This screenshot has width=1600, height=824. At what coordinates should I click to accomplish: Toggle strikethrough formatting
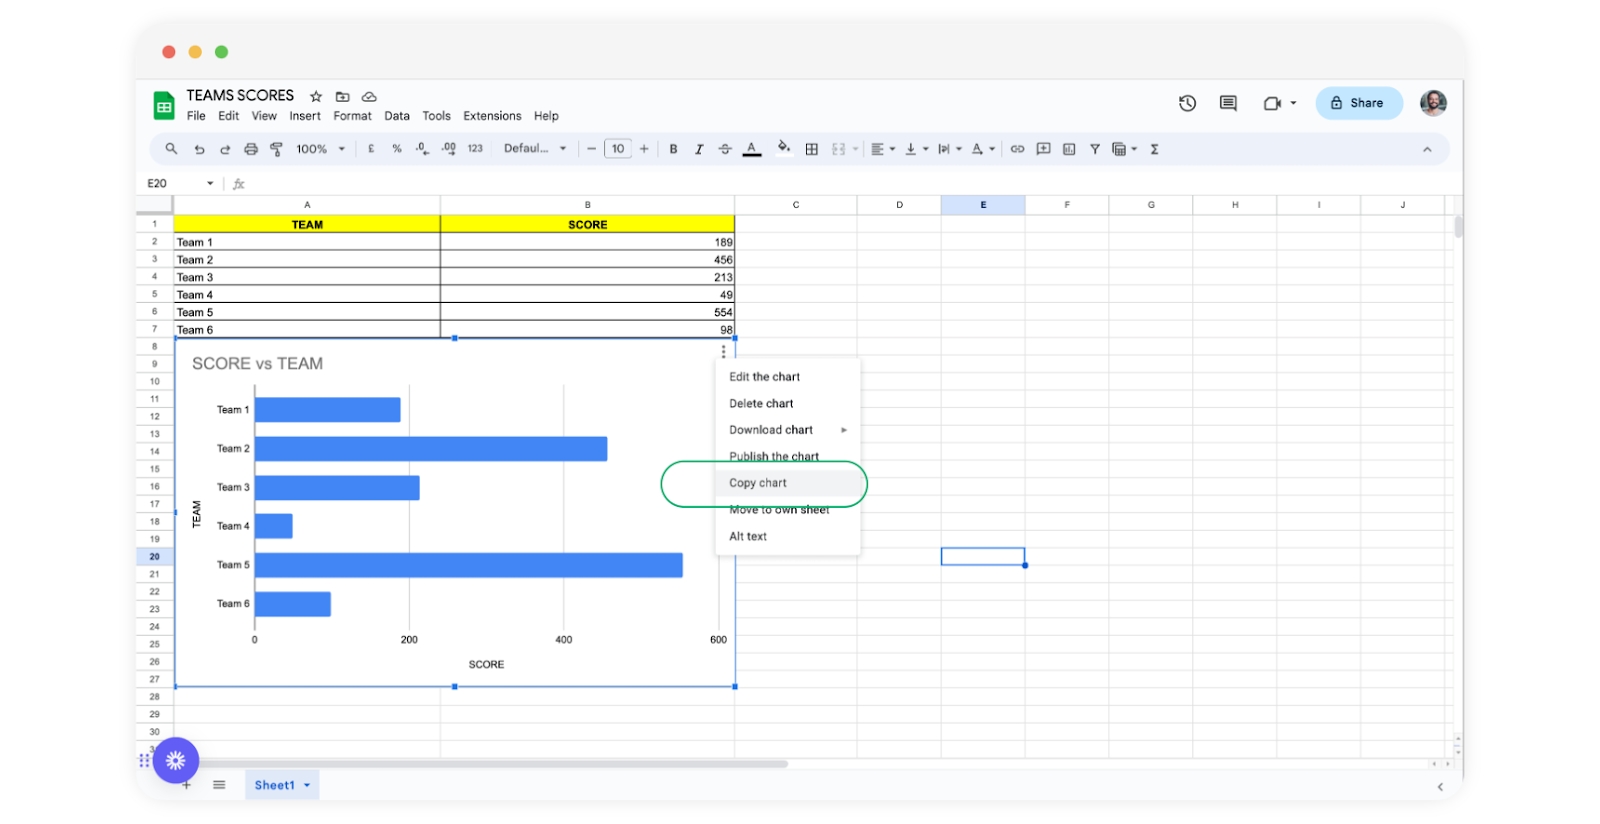[x=725, y=149]
